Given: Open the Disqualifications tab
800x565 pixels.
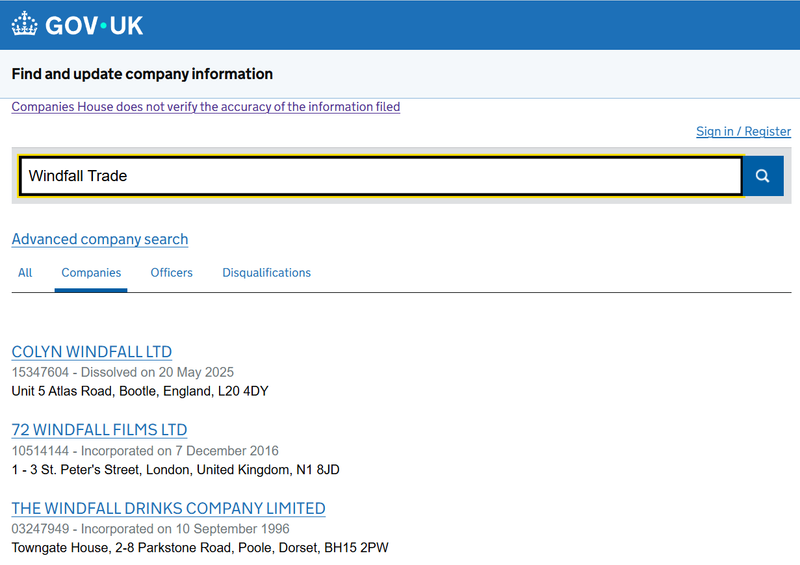Looking at the screenshot, I should [x=266, y=273].
